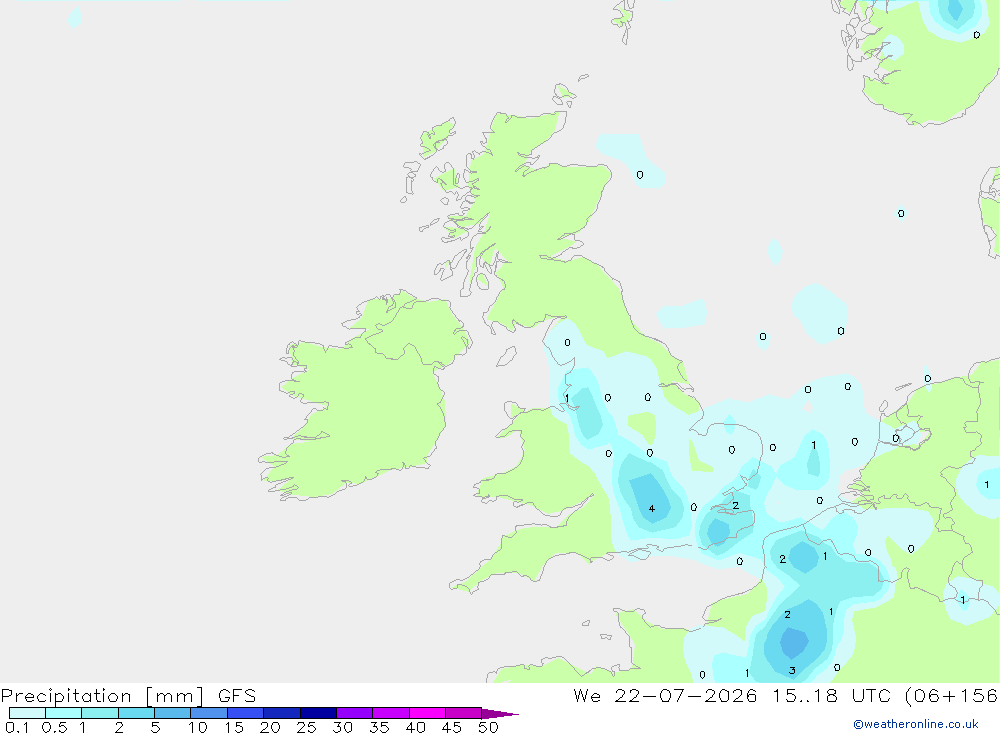Click the '50' legend label
The height and width of the screenshot is (733, 1000).
pos(488,727)
